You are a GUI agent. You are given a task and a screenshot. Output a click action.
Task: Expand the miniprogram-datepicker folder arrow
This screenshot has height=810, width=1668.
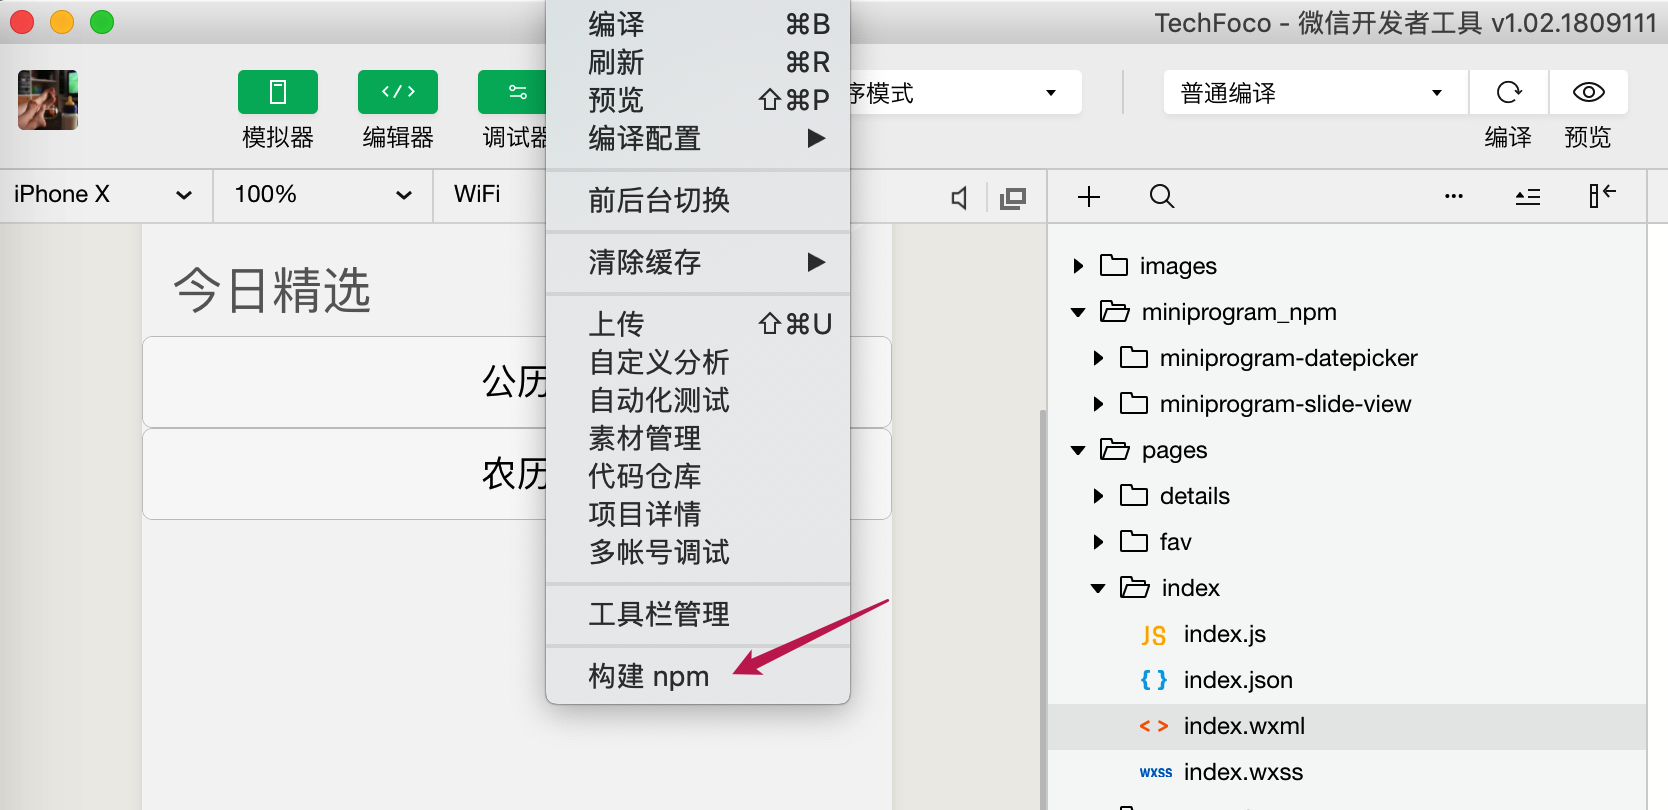click(x=1098, y=358)
